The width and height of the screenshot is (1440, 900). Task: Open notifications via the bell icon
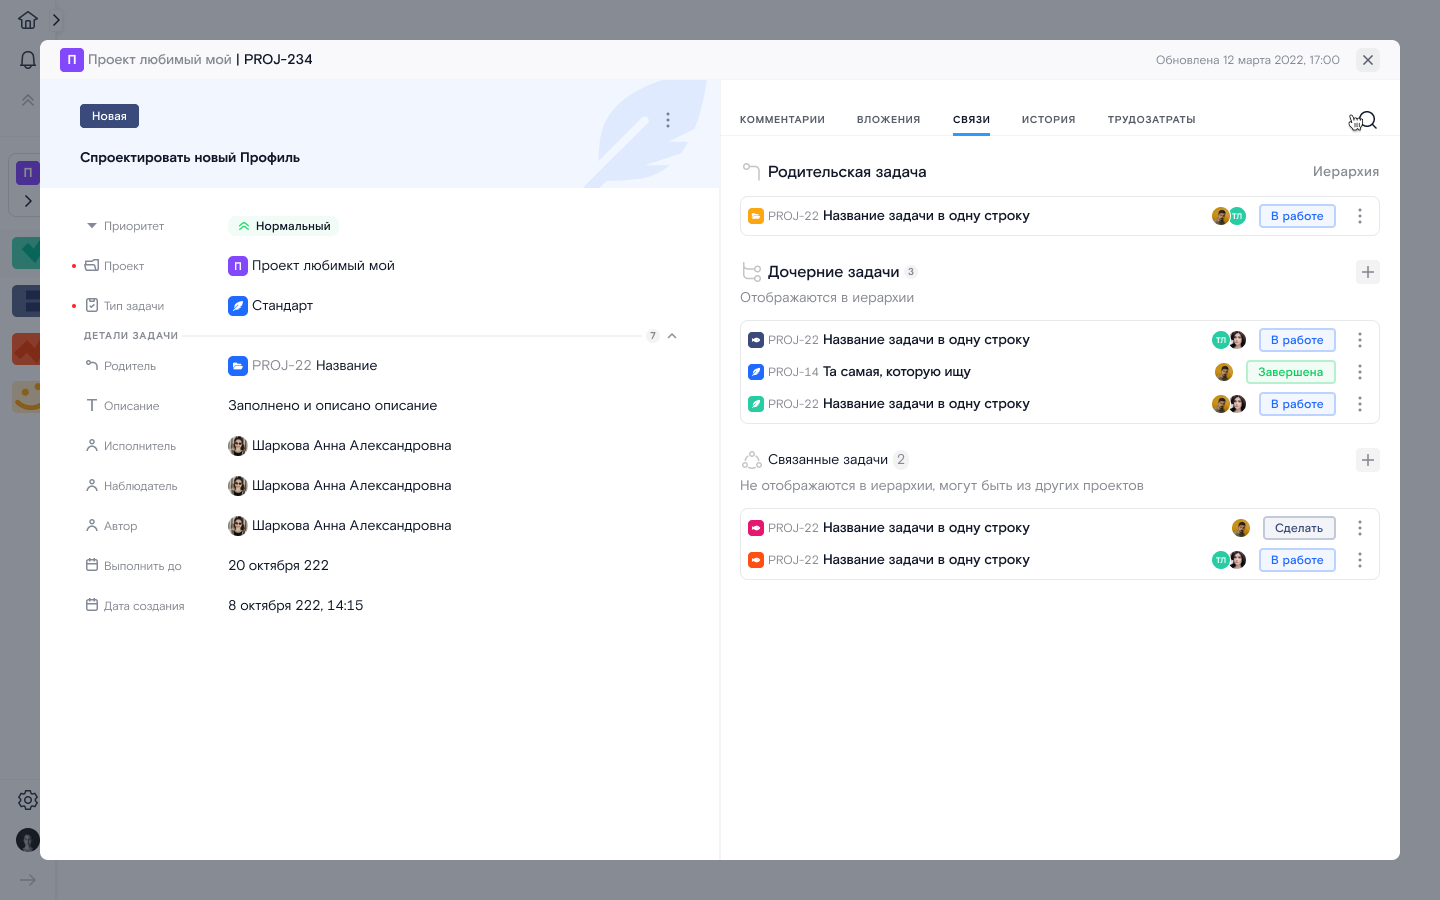28,60
